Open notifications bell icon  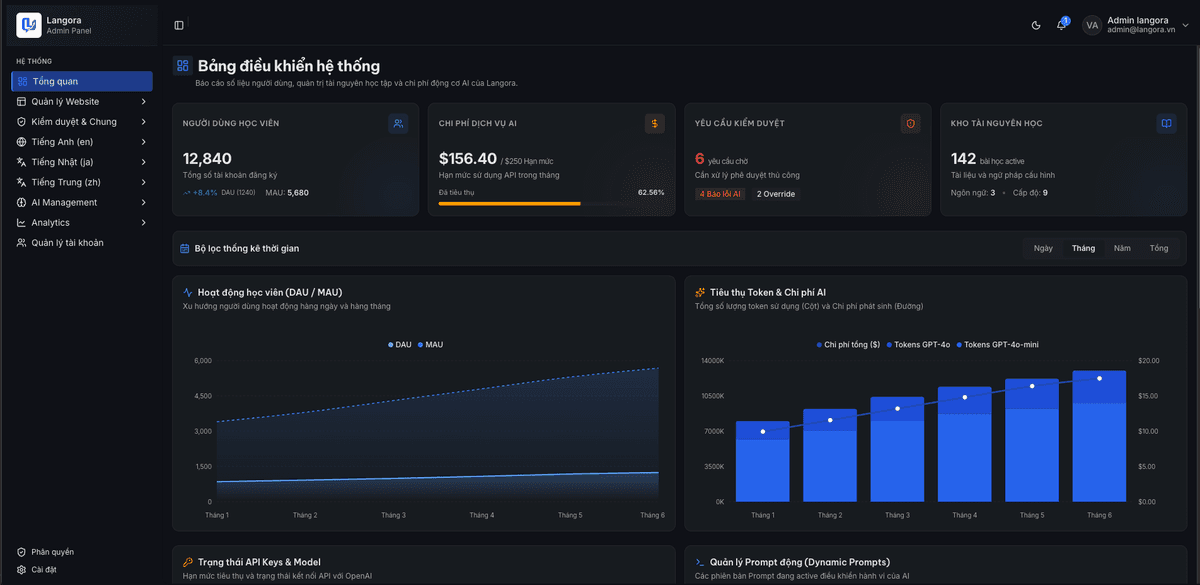pyautogui.click(x=1061, y=25)
